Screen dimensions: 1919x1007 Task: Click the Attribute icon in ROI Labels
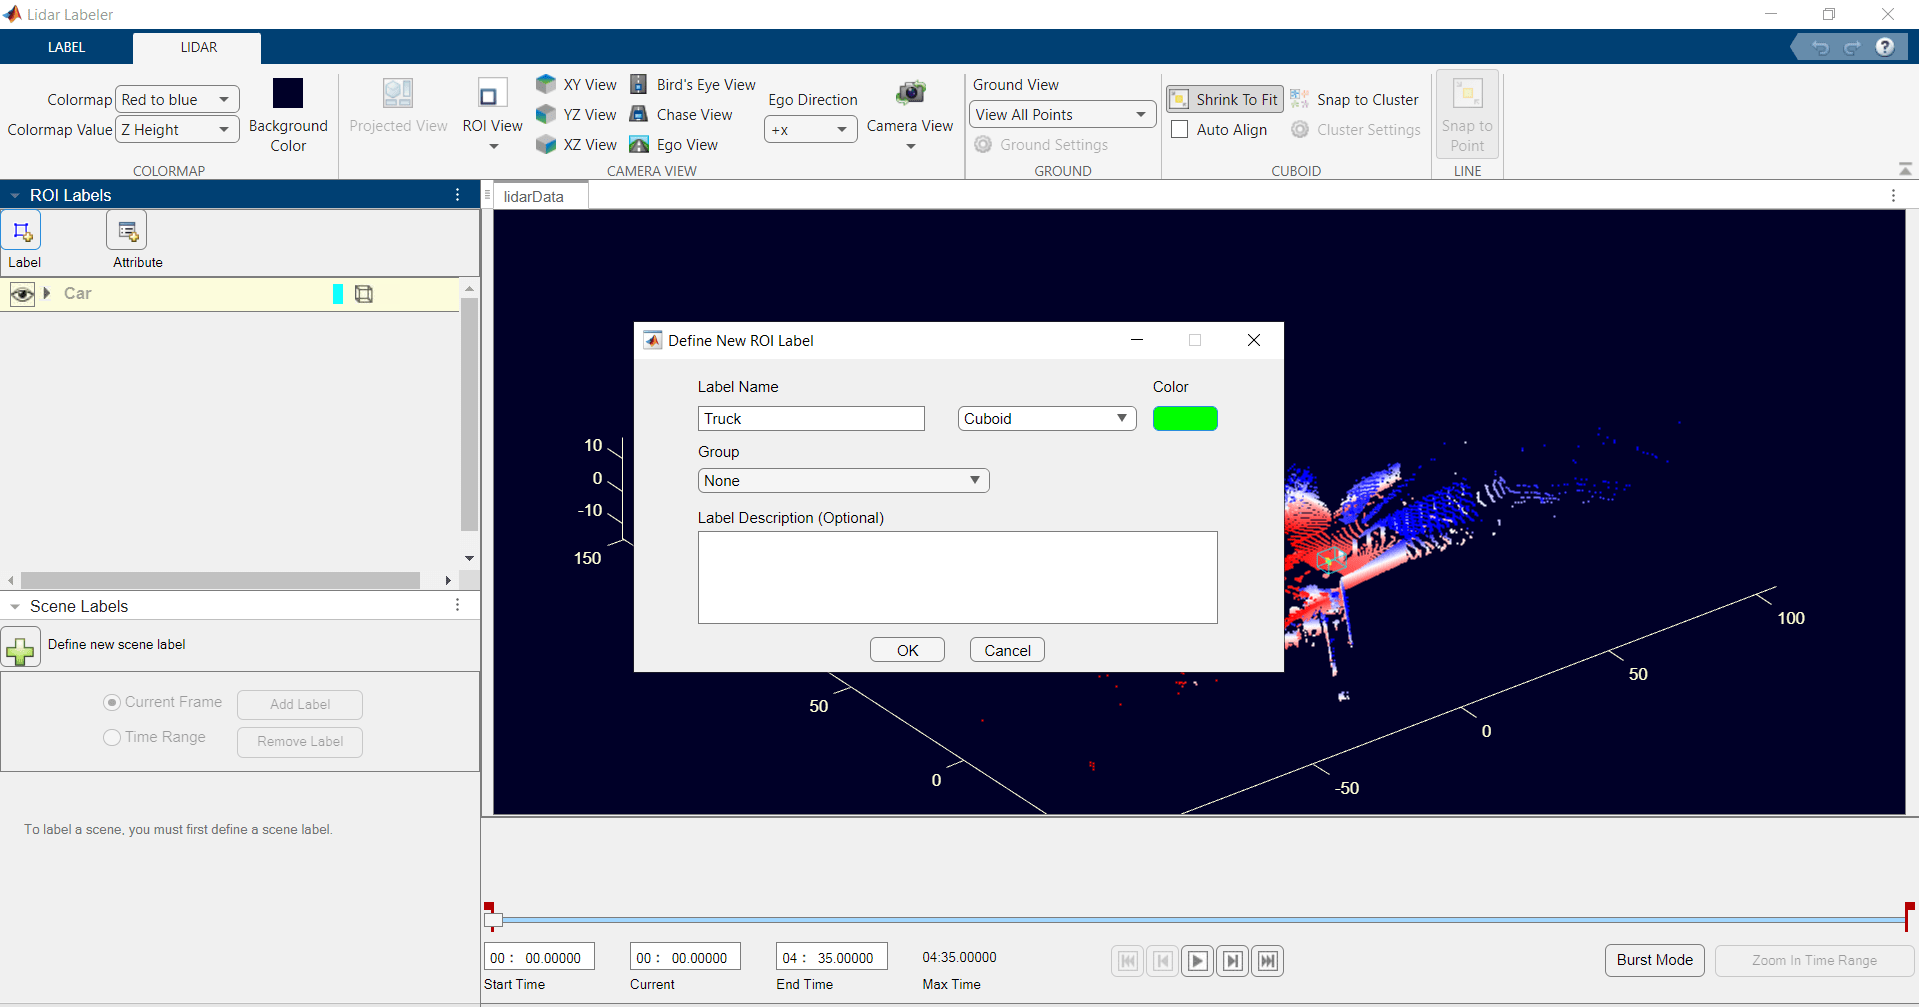127,232
